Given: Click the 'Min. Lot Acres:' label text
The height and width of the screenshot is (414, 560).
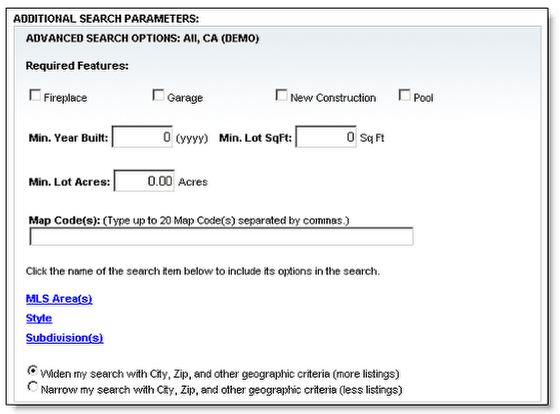Looking at the screenshot, I should 69,182.
